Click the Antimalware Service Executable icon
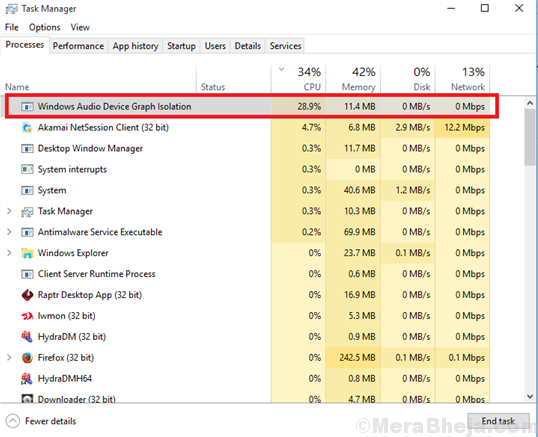The height and width of the screenshot is (437, 538). pos(27,232)
